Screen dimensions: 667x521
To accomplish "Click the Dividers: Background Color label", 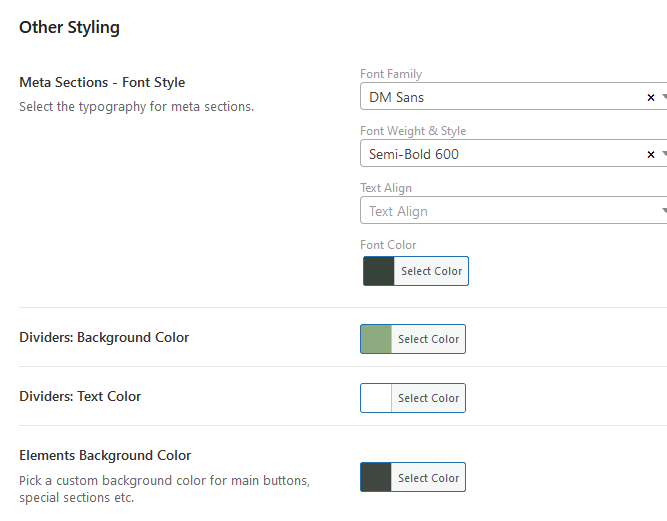I will 104,338.
